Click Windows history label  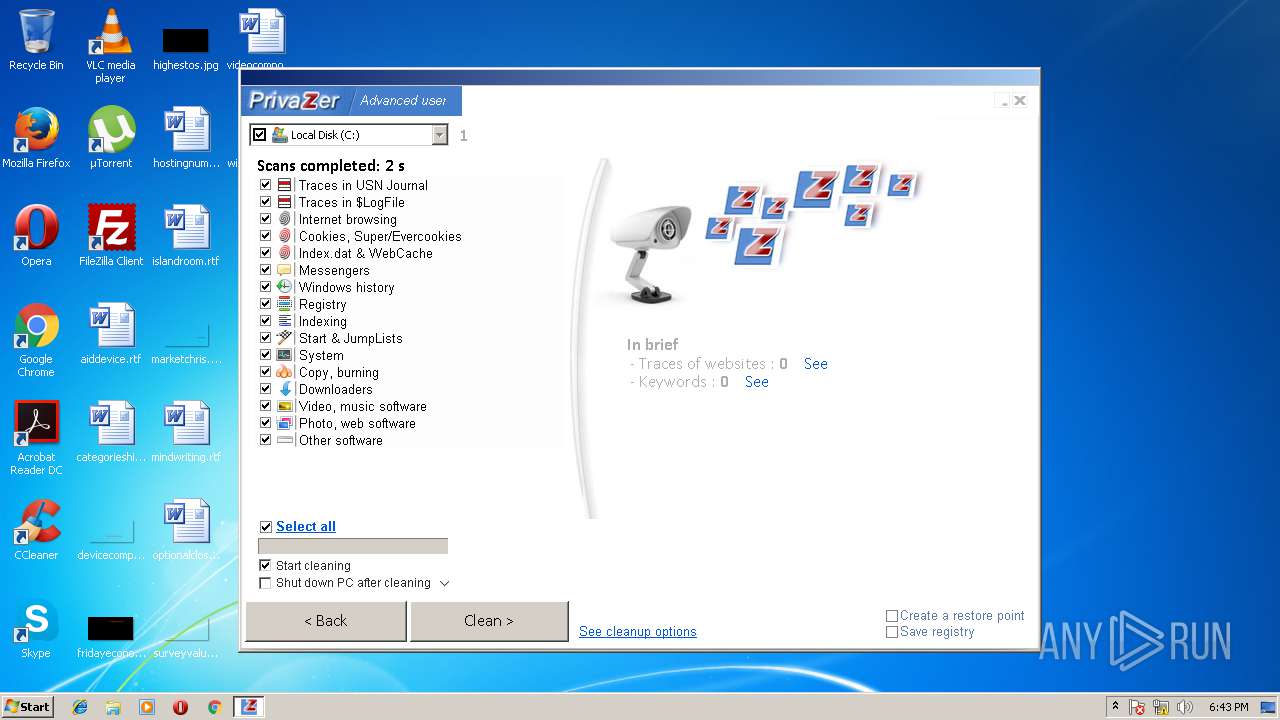(x=346, y=287)
